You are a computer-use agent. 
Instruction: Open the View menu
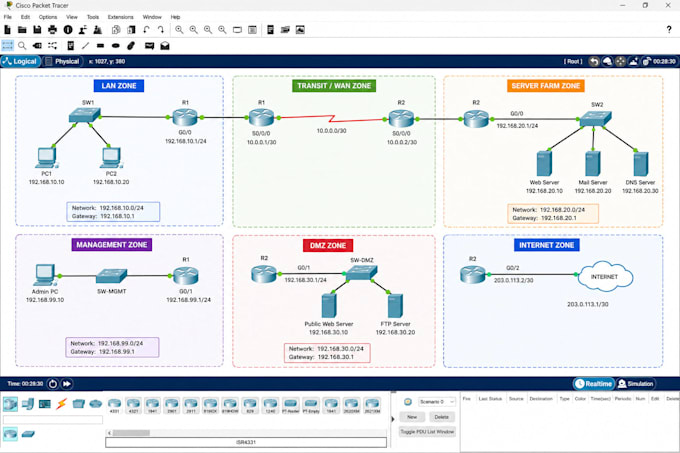click(72, 17)
